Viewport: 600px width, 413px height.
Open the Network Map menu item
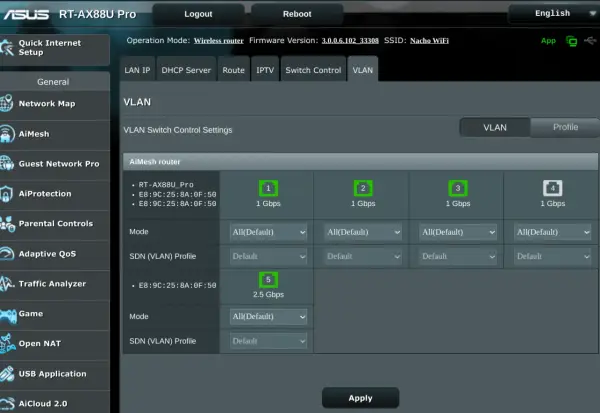point(55,104)
